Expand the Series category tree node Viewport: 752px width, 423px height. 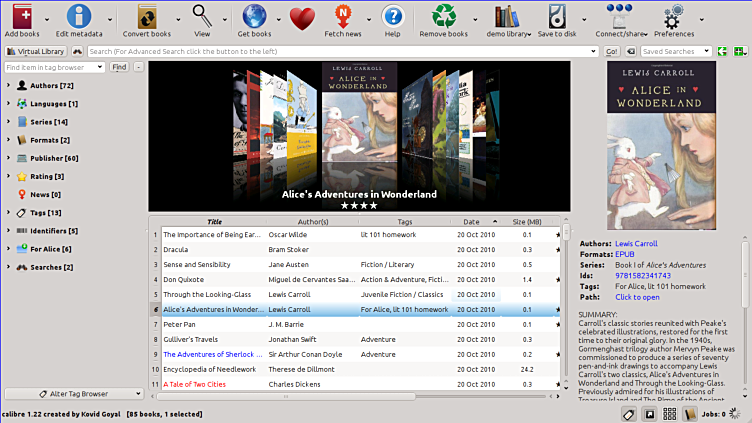pos(8,122)
